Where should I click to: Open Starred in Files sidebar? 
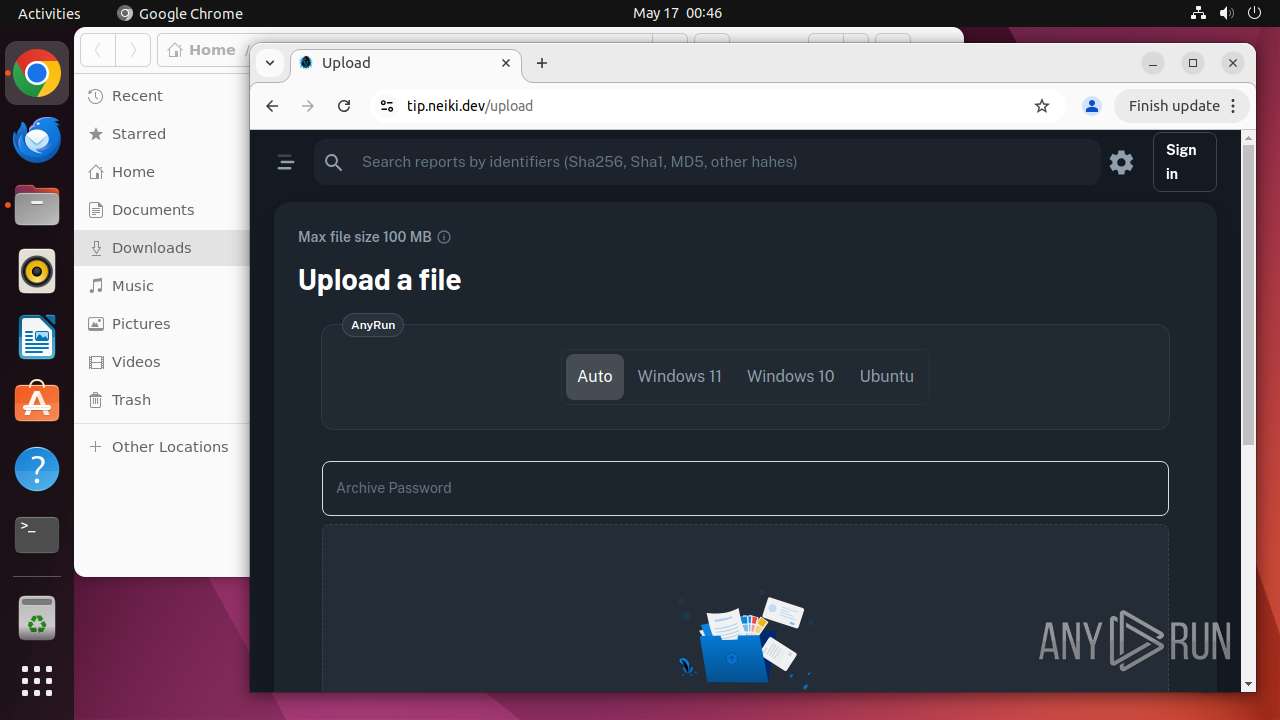coord(162,134)
